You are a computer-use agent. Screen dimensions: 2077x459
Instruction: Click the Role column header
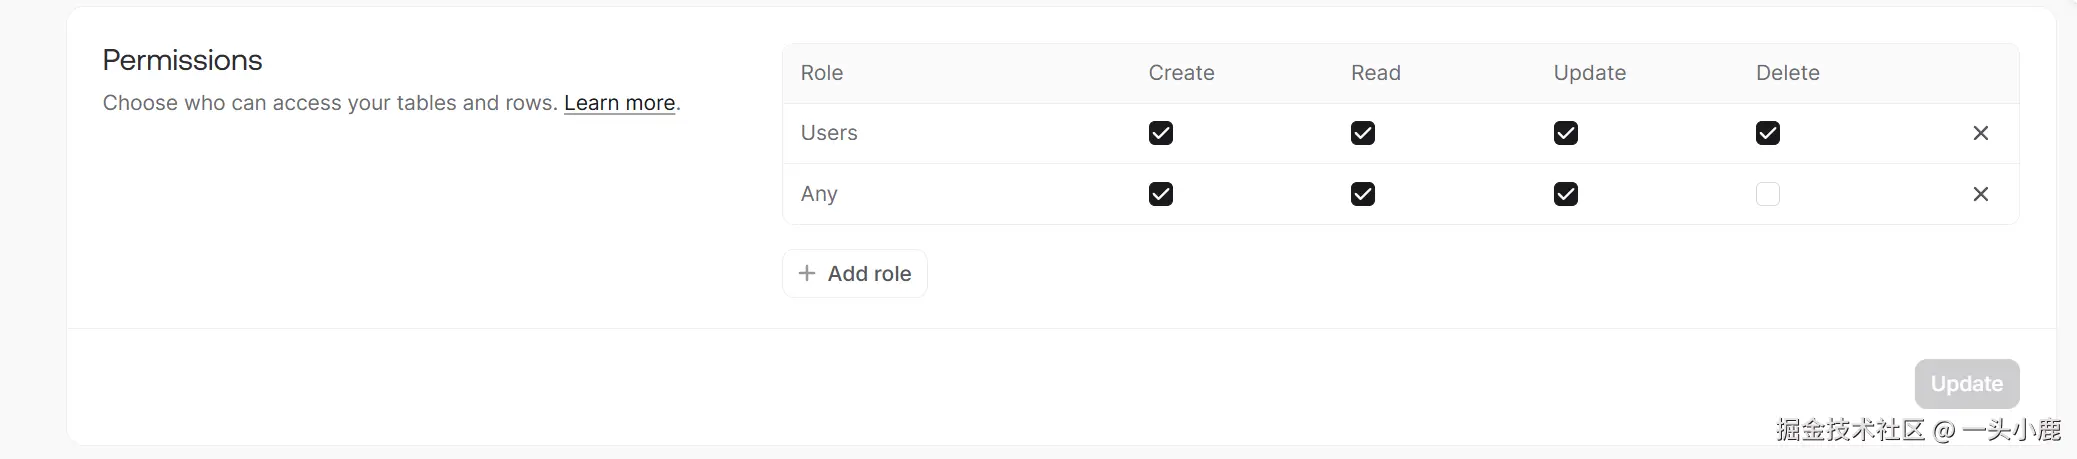coord(822,73)
